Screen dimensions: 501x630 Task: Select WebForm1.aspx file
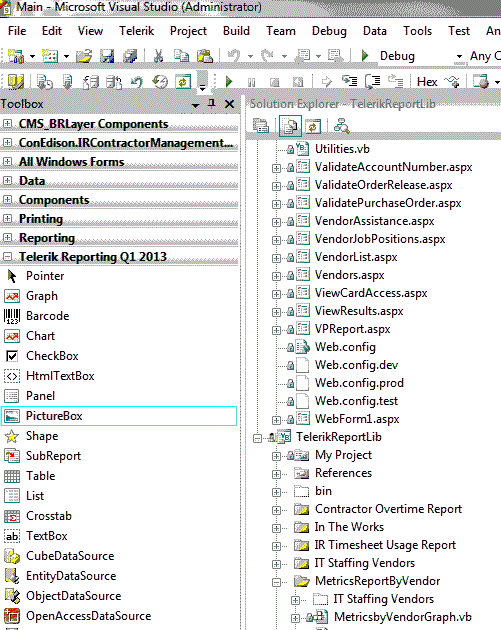pos(357,419)
